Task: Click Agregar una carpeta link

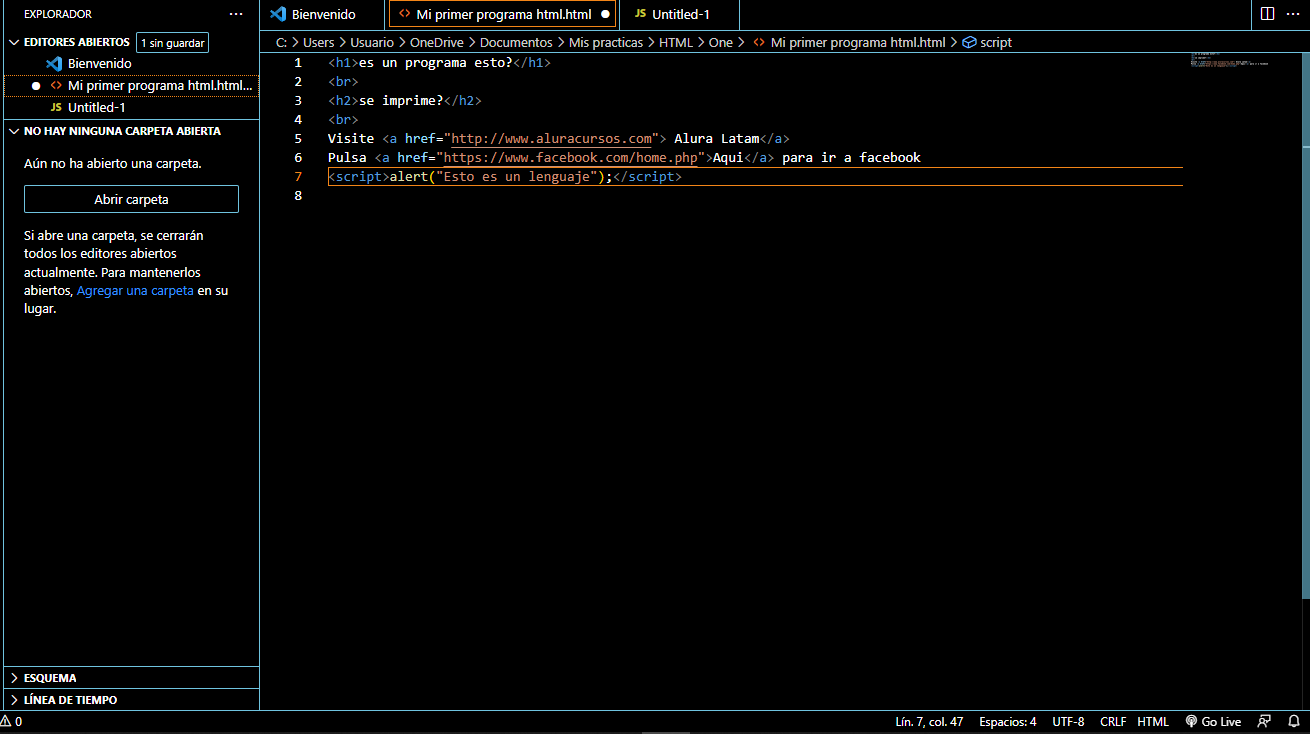Action: tap(135, 291)
